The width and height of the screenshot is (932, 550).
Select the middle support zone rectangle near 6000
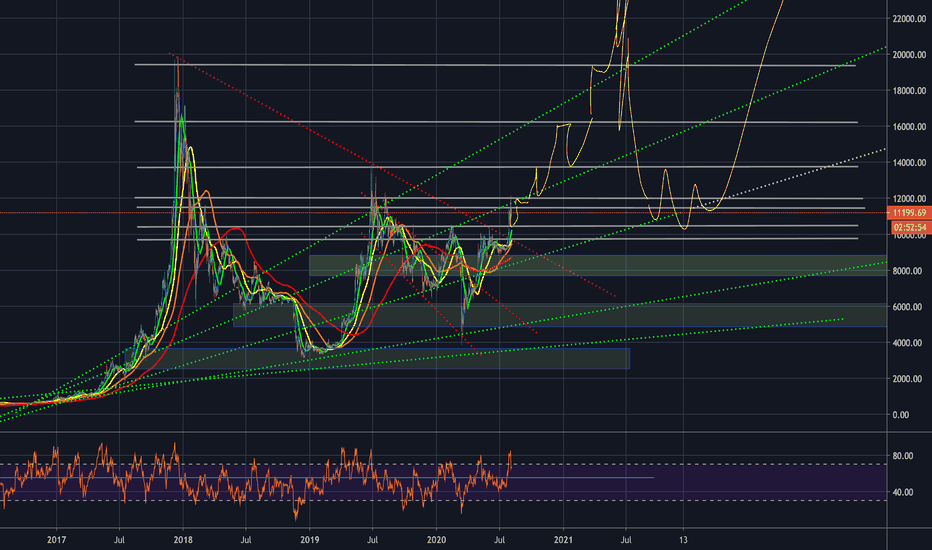tap(560, 315)
